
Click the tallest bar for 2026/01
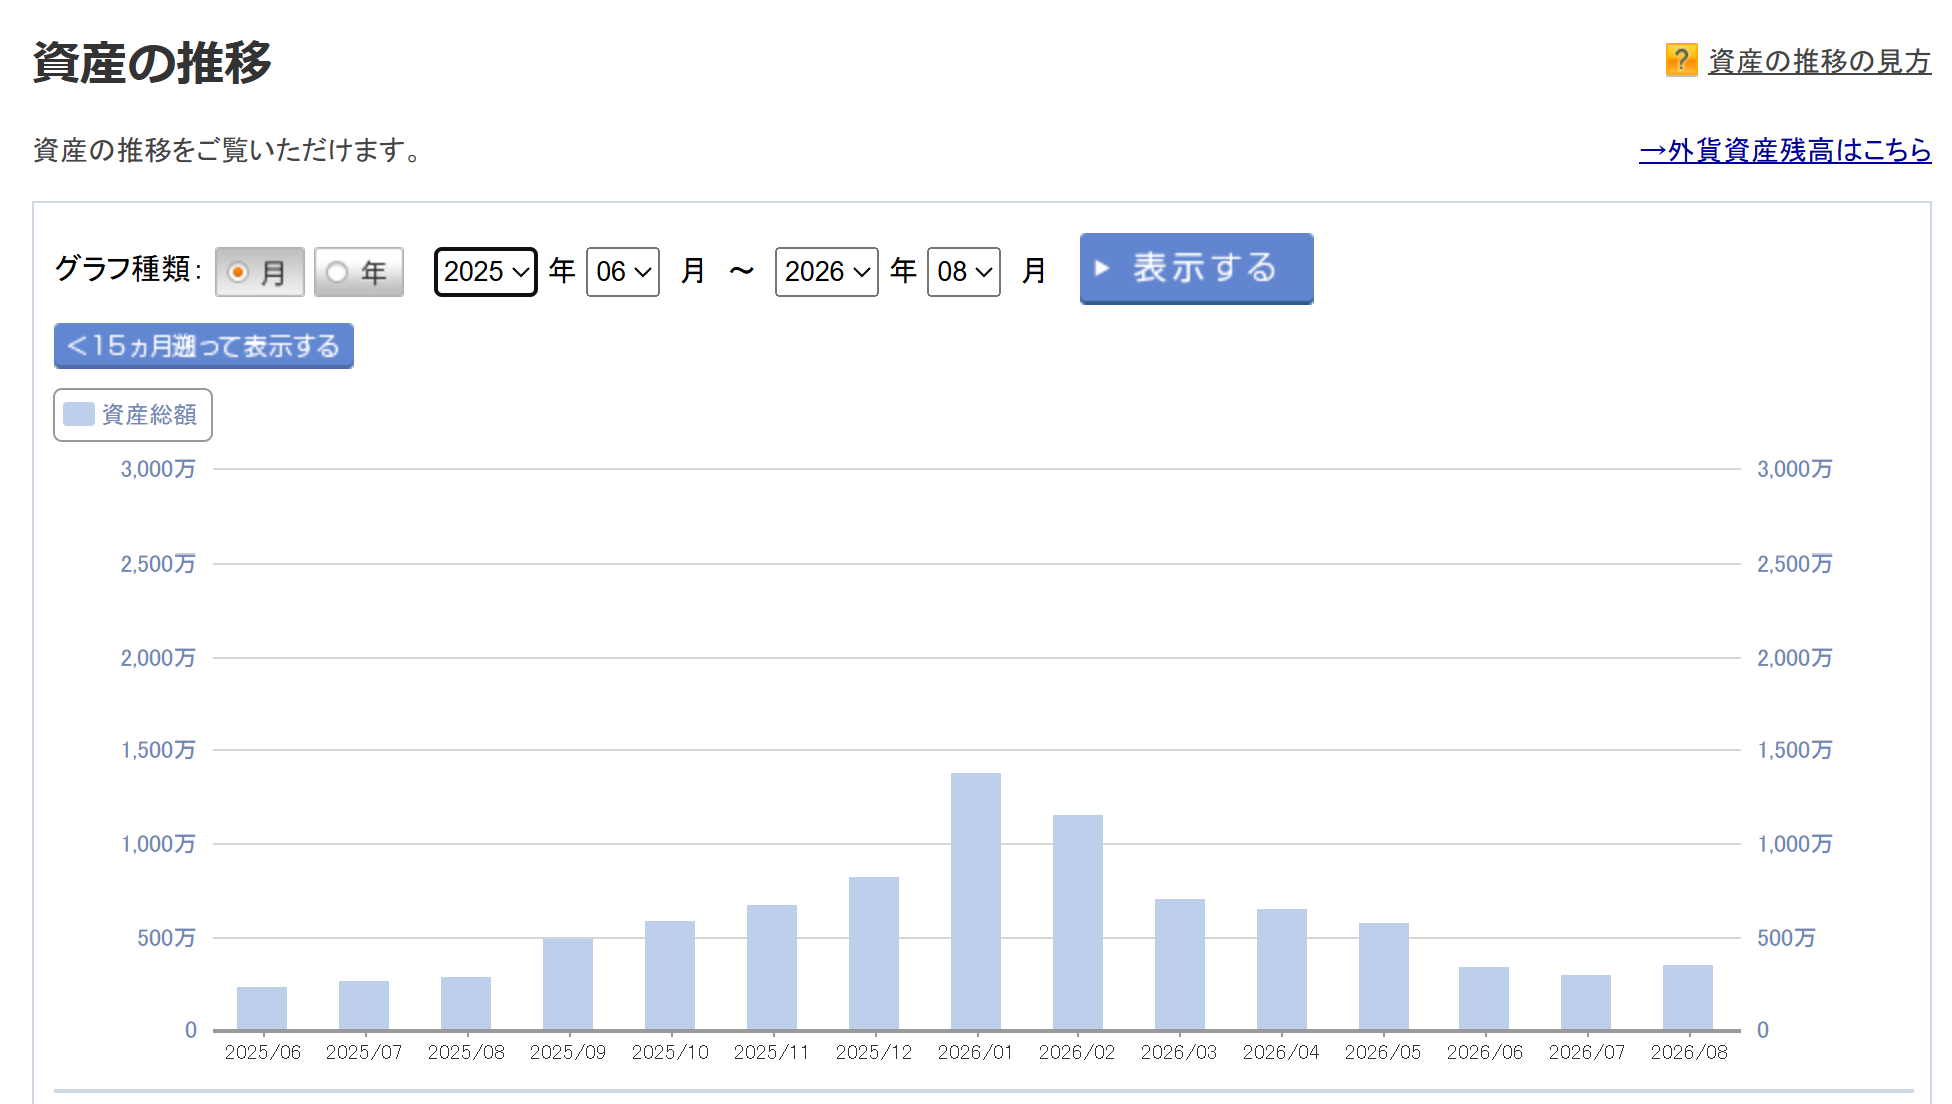[976, 901]
